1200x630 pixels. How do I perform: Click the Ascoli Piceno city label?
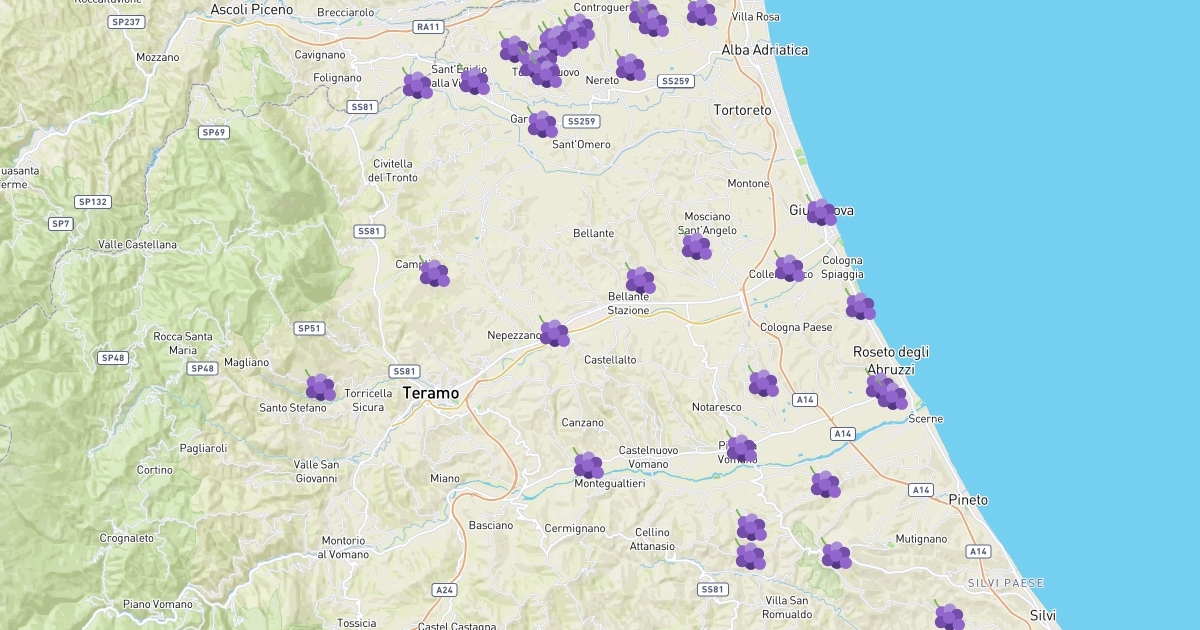(x=252, y=9)
